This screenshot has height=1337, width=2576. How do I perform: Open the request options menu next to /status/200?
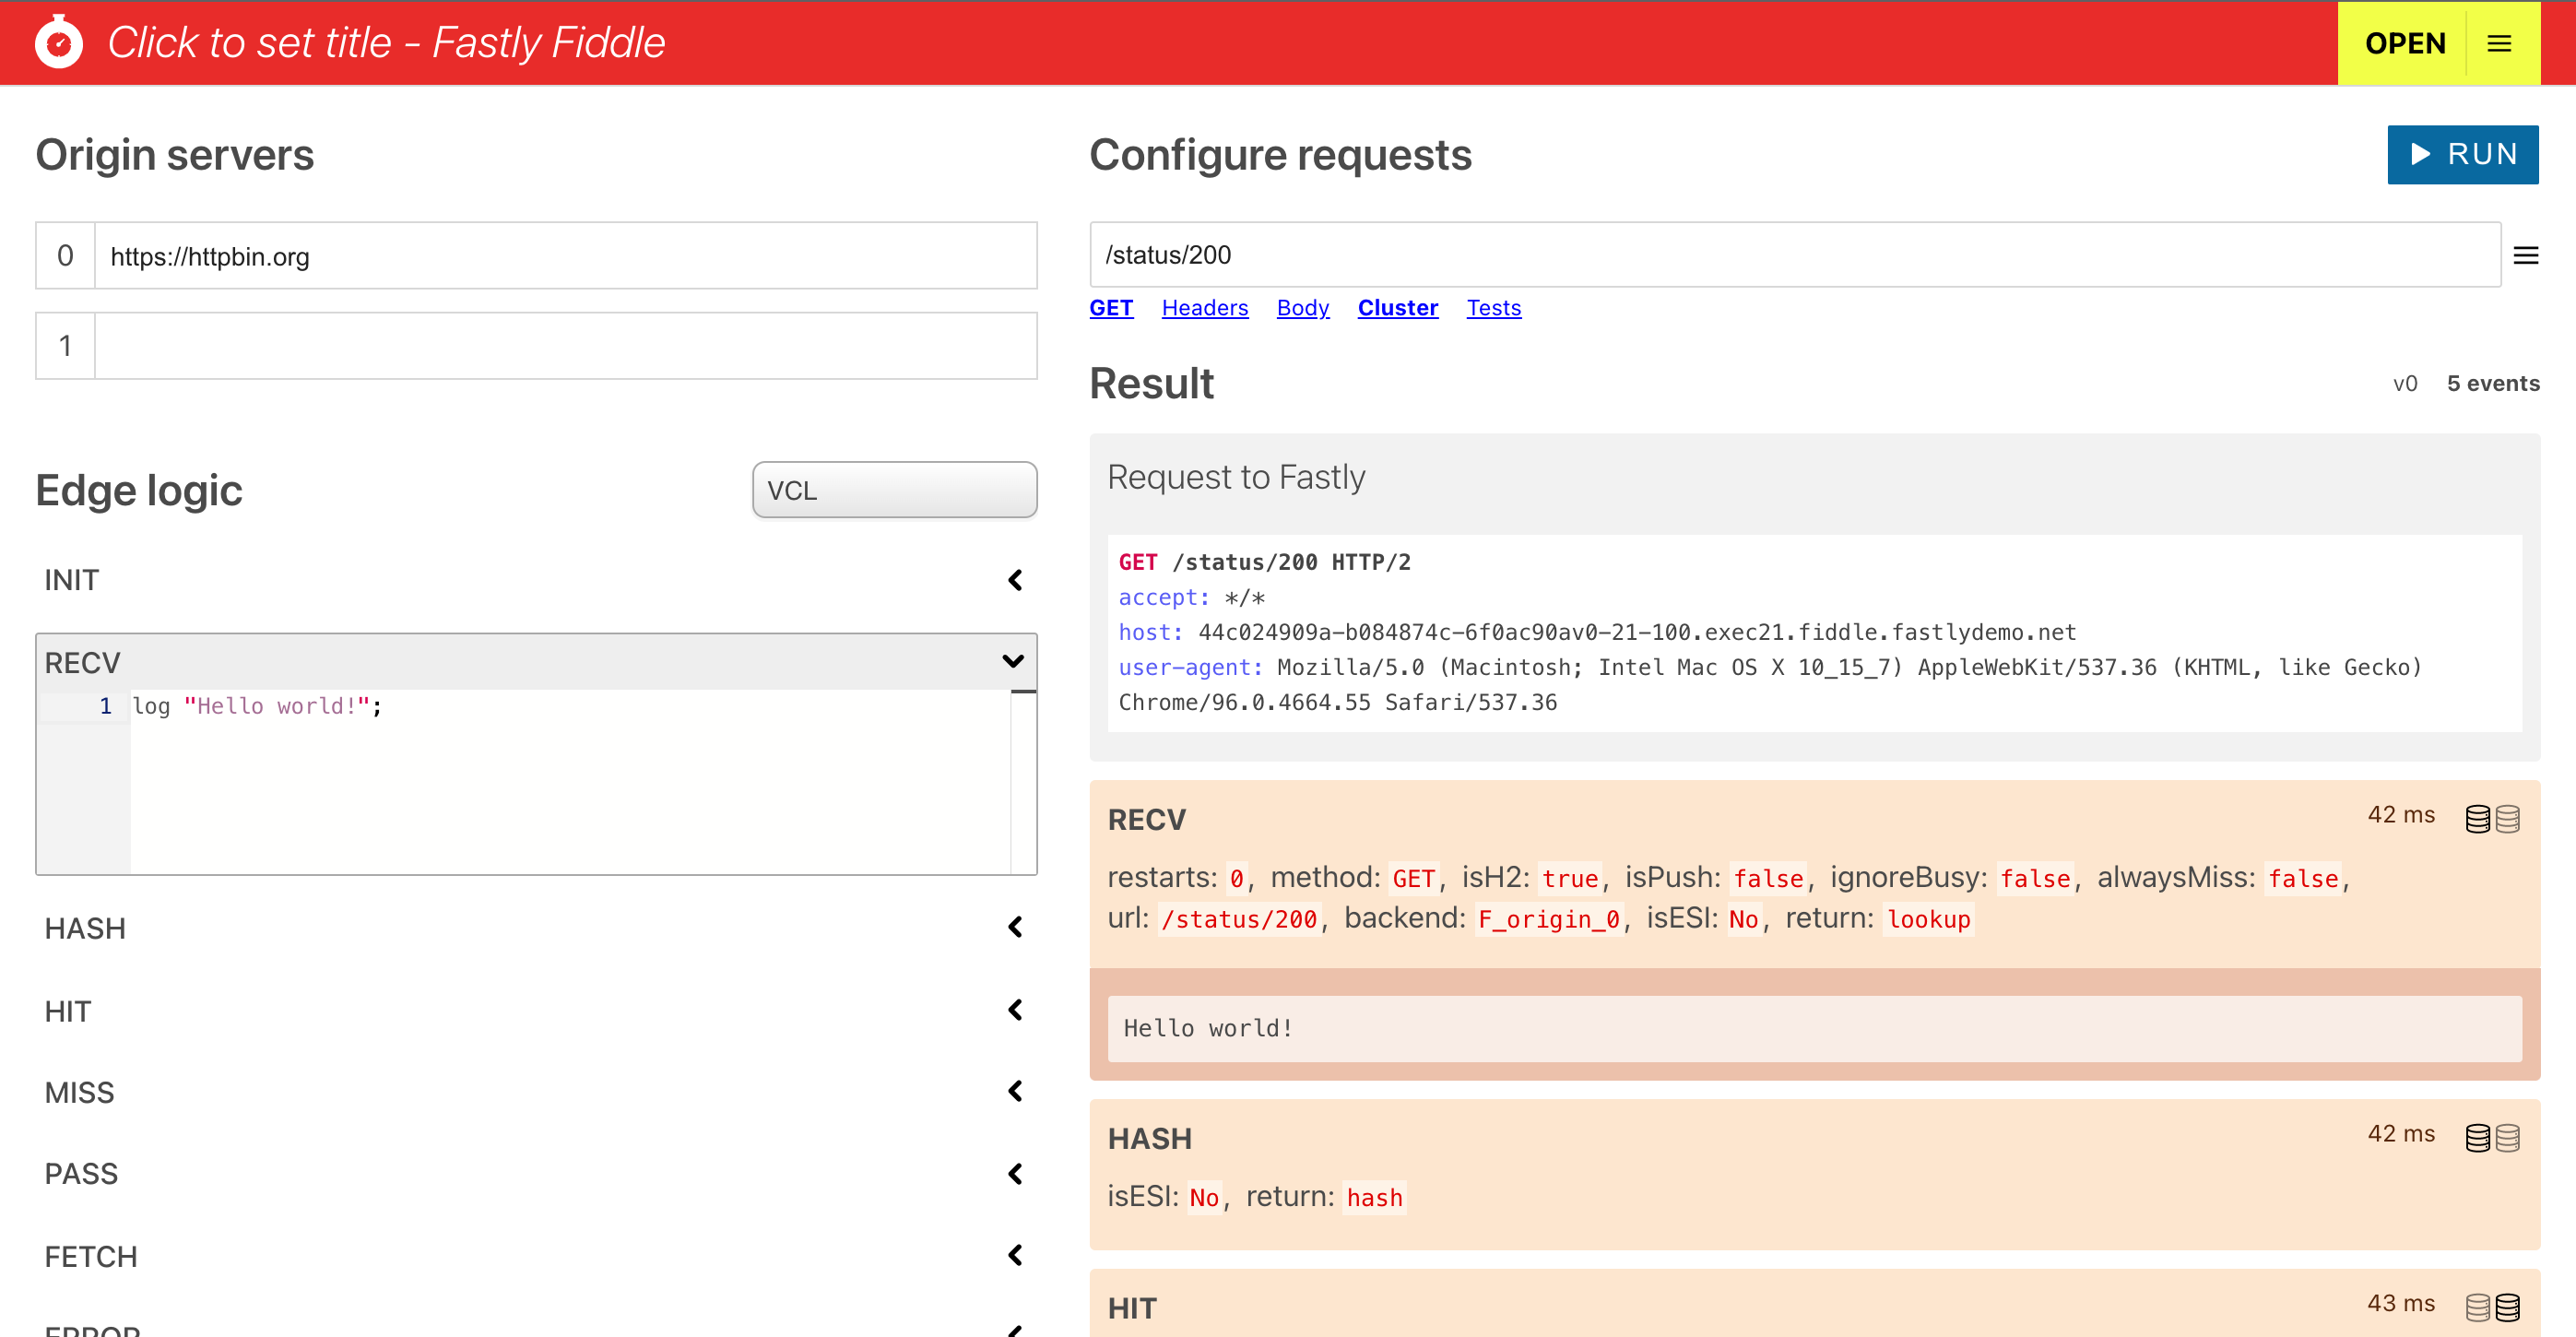(2528, 255)
